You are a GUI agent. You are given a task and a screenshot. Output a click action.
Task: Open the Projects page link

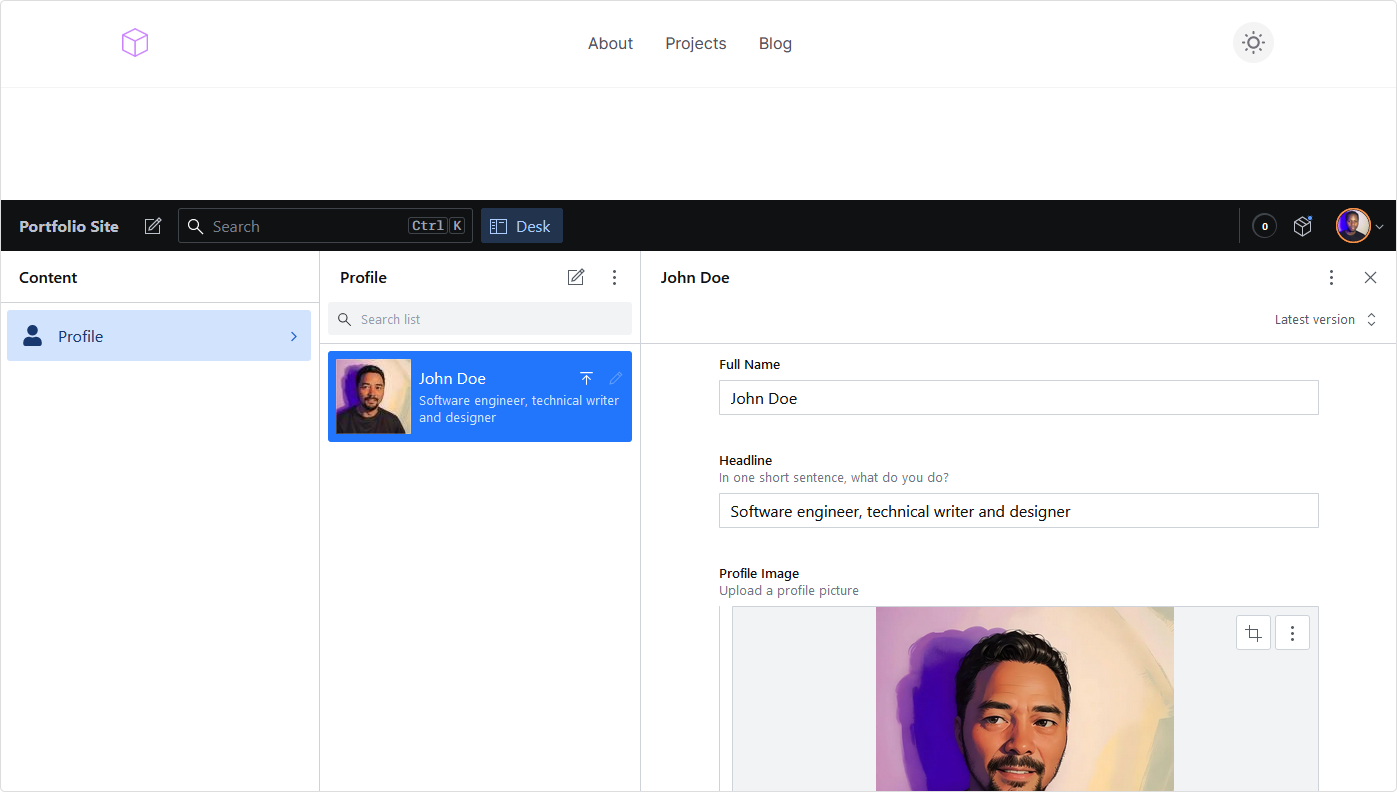pyautogui.click(x=696, y=43)
